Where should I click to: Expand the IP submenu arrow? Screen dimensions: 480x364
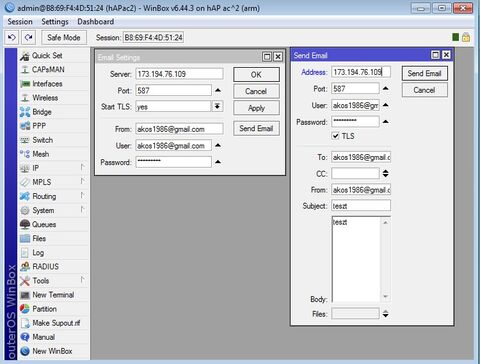[82, 167]
